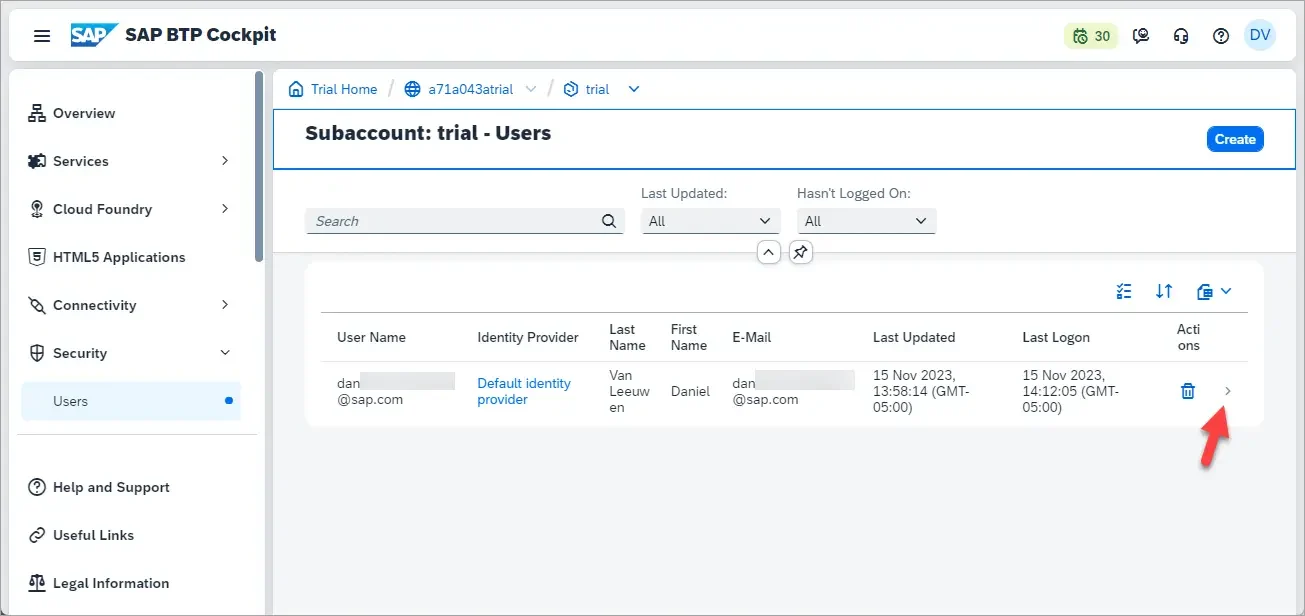Click the User Name column header

[x=371, y=337]
